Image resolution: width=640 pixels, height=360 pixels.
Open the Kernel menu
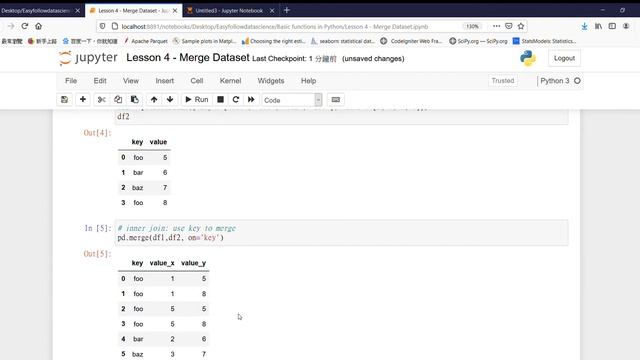pos(230,81)
